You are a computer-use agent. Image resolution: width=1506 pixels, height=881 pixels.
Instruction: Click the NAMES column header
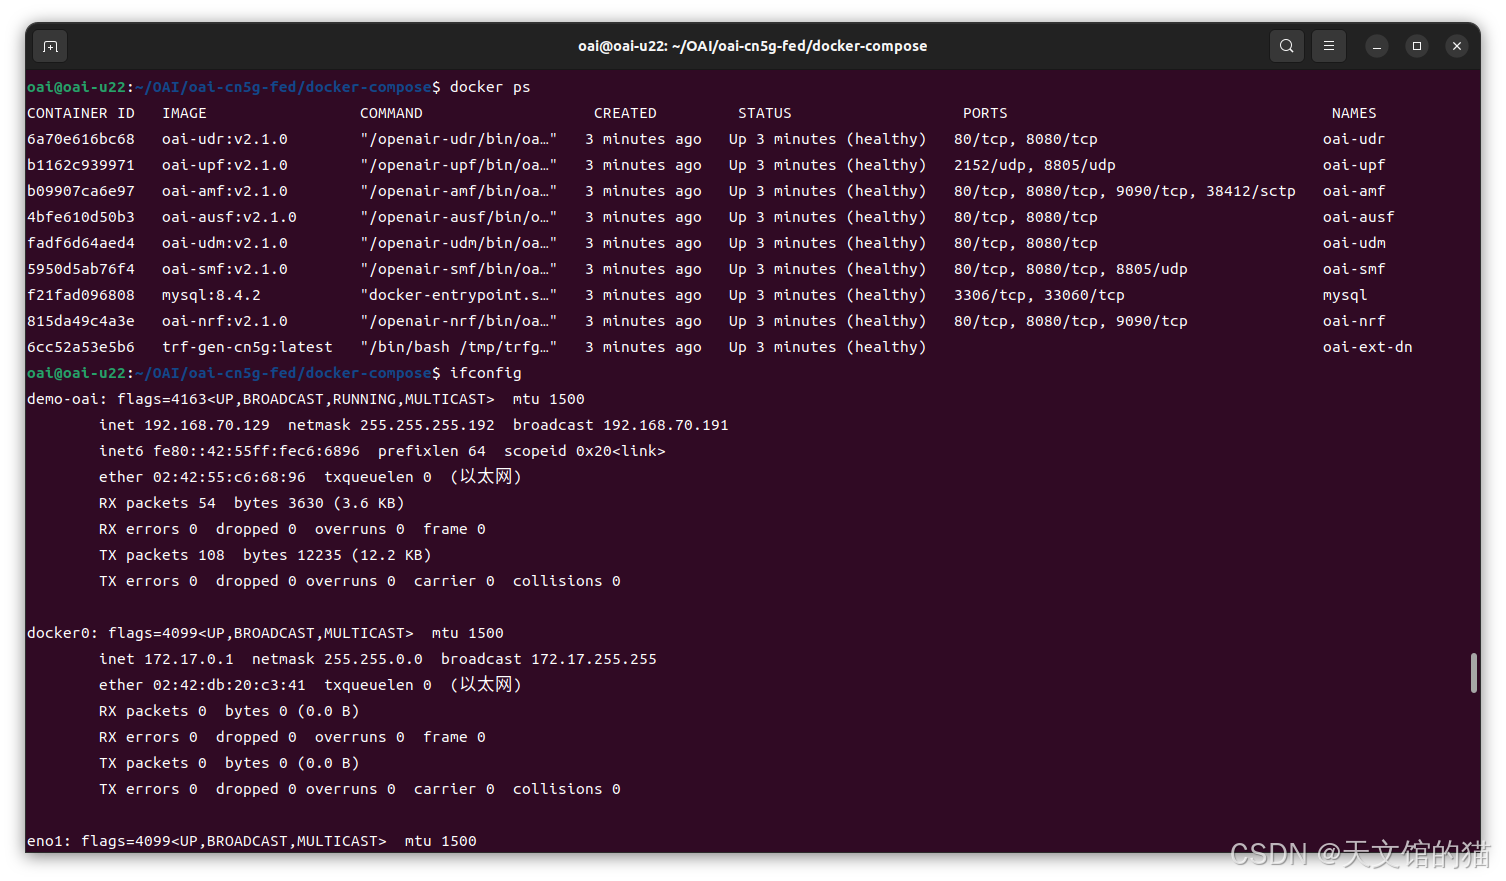coord(1354,113)
